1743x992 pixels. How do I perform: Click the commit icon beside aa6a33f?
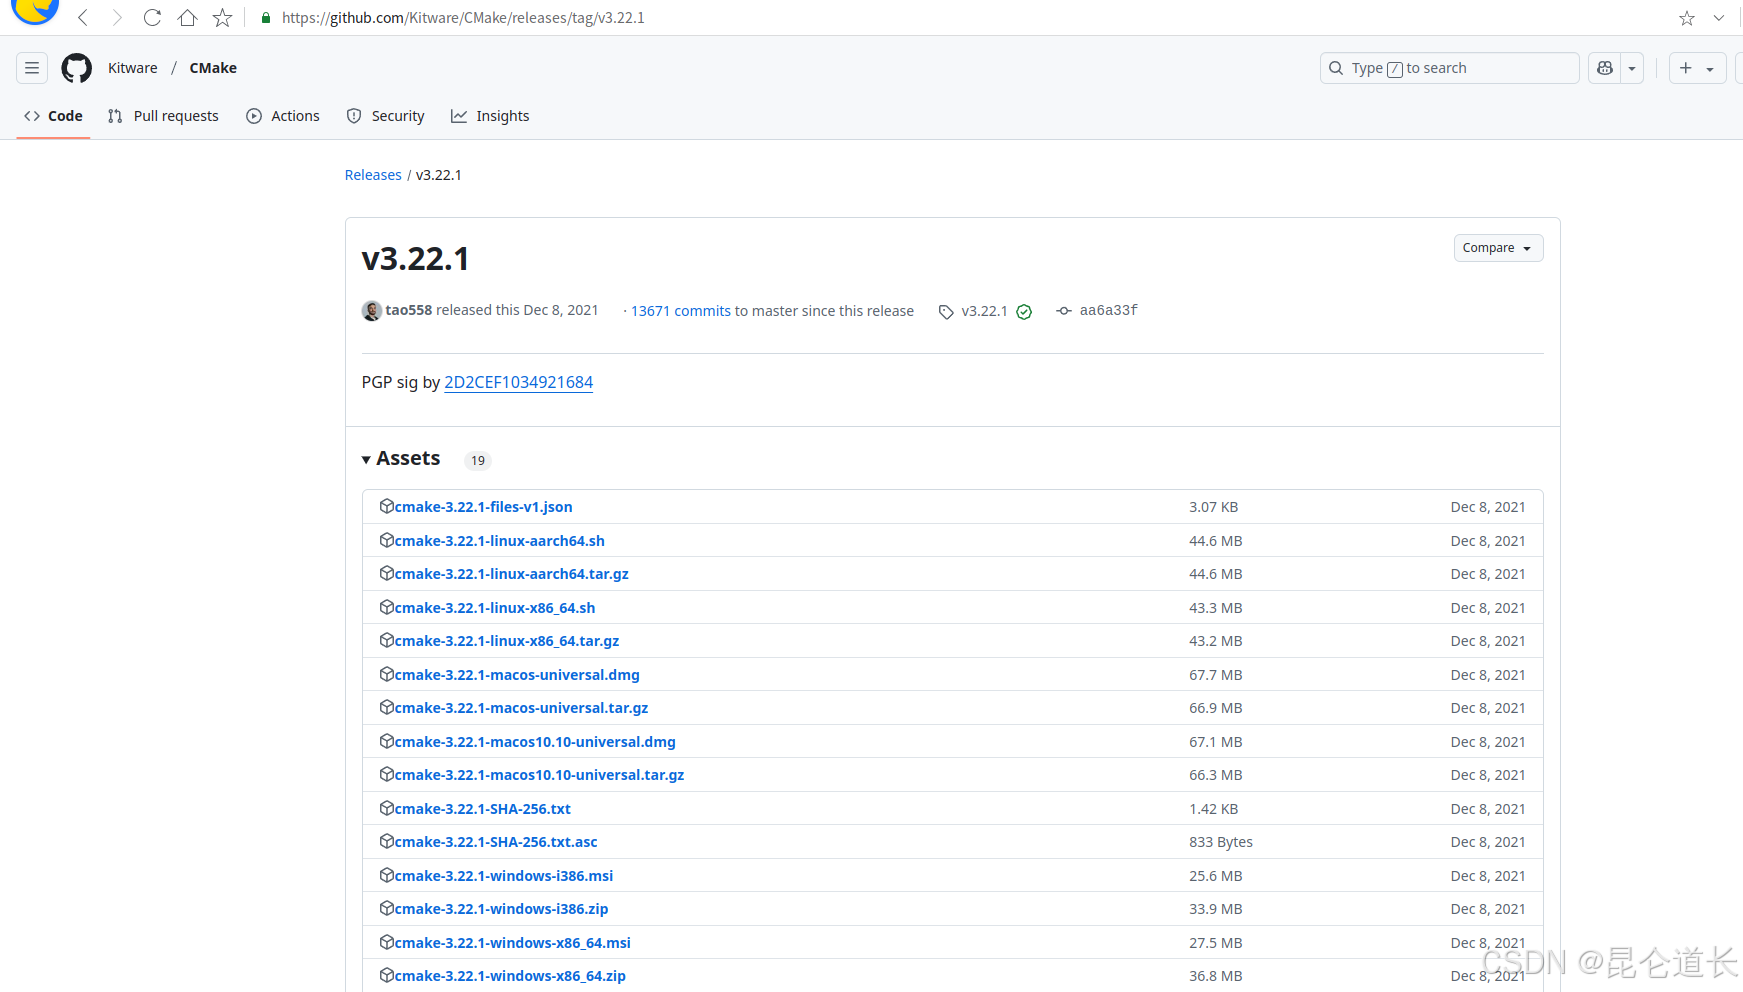point(1064,311)
